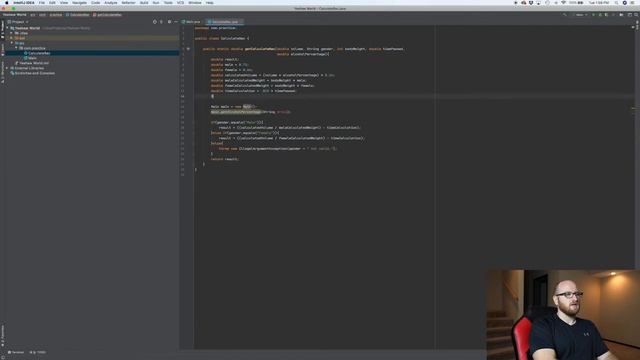Viewport: 640px width, 360px height.
Task: Open the Build menu
Action: point(144,3)
